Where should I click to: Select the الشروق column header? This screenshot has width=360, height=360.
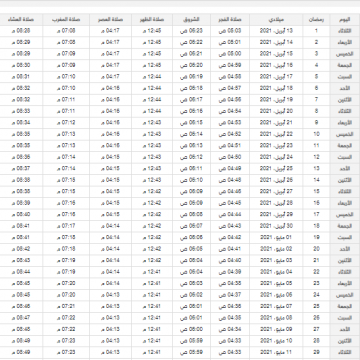[x=191, y=19]
